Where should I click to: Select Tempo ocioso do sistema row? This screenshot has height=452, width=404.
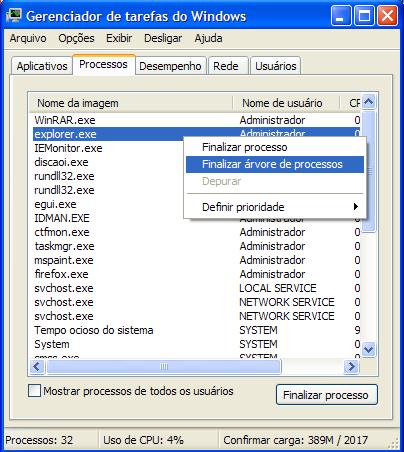(196, 330)
